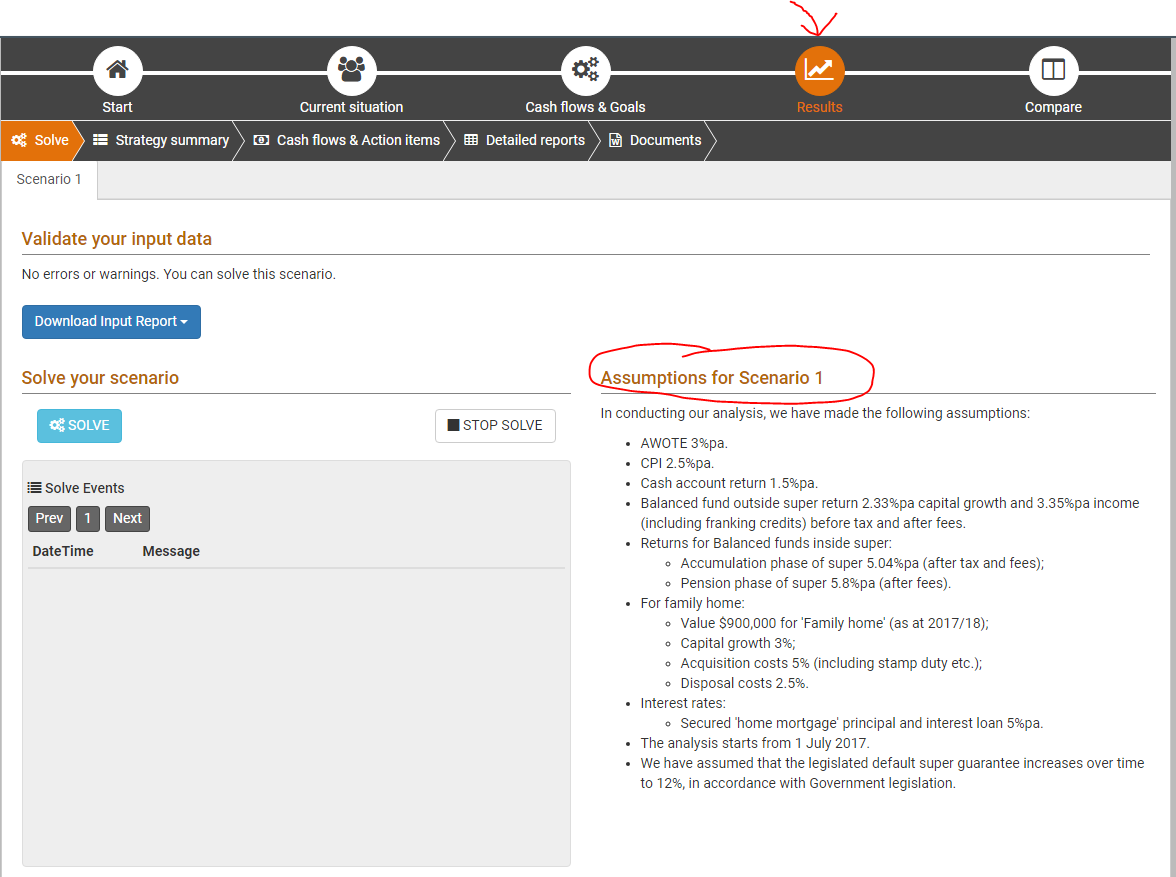Viewport: 1176px width, 877px height.
Task: Open Current situation people icon
Action: pyautogui.click(x=352, y=71)
